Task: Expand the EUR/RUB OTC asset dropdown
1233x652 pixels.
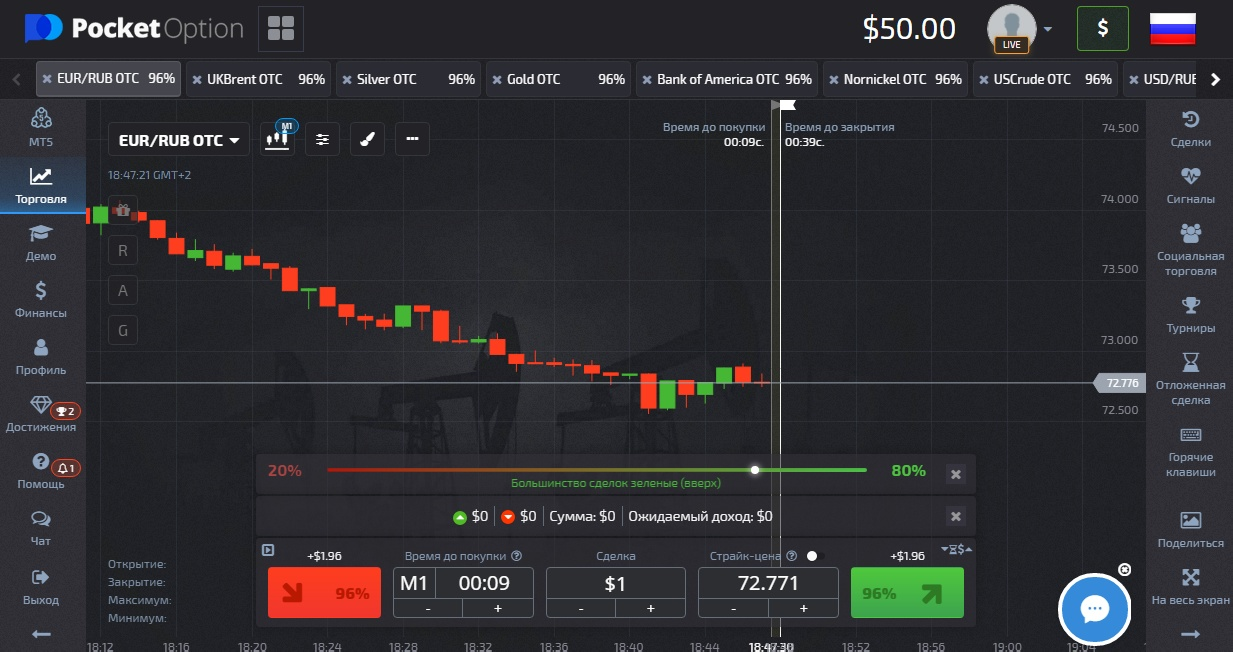Action: 179,140
